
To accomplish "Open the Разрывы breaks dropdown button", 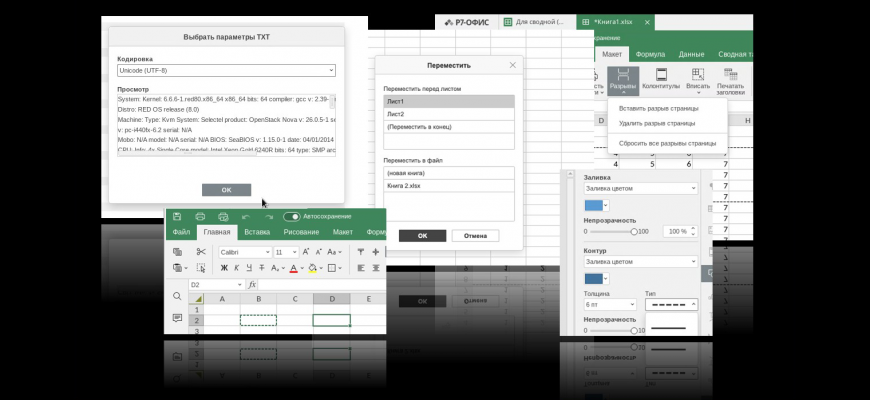I will click(x=623, y=81).
